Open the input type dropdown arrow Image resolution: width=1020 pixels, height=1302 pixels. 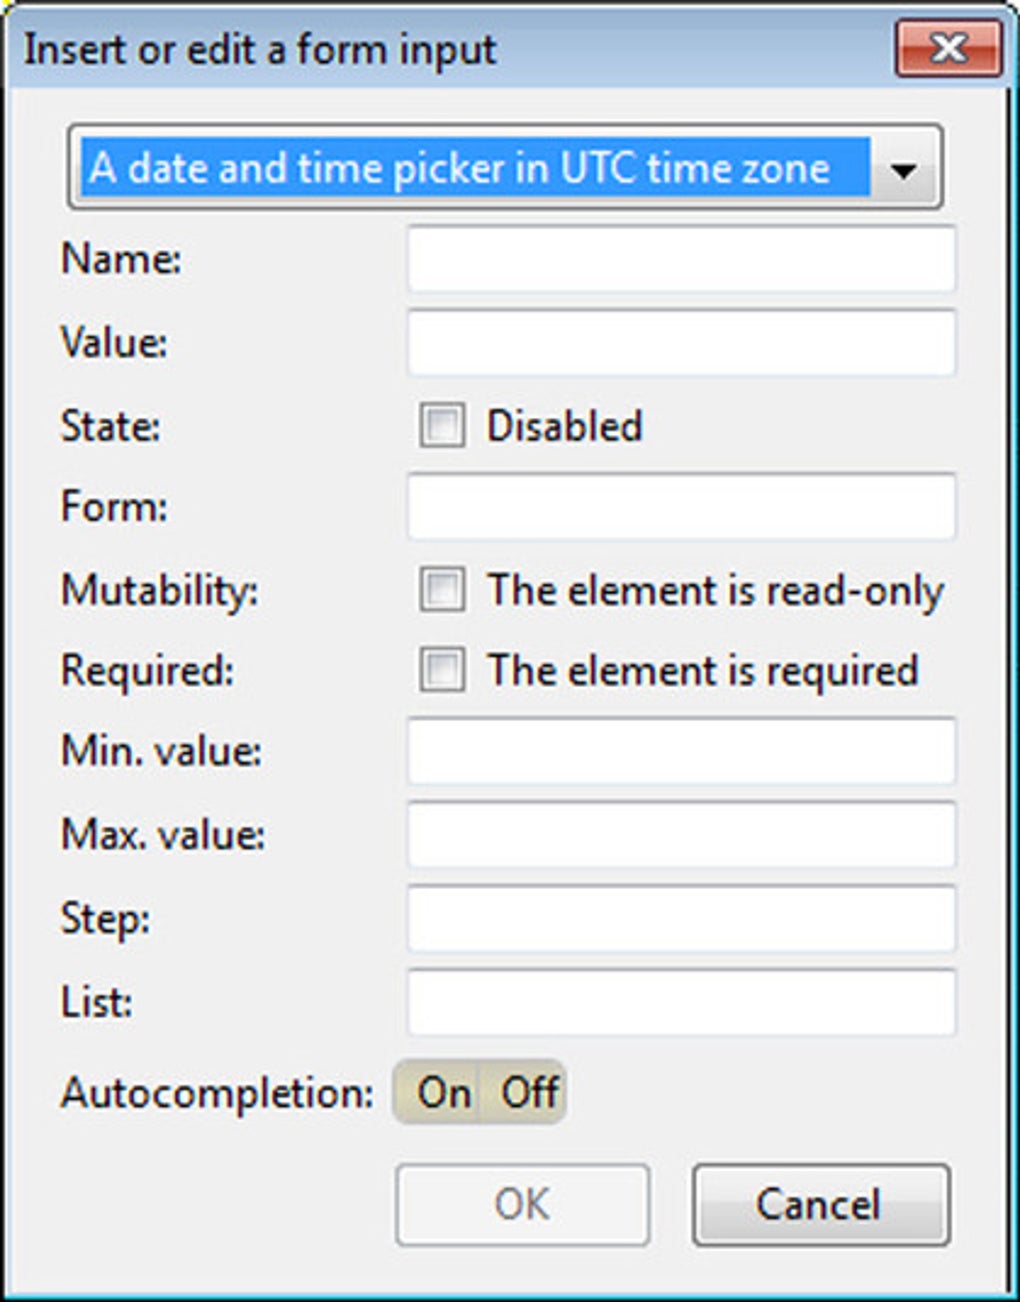(903, 169)
